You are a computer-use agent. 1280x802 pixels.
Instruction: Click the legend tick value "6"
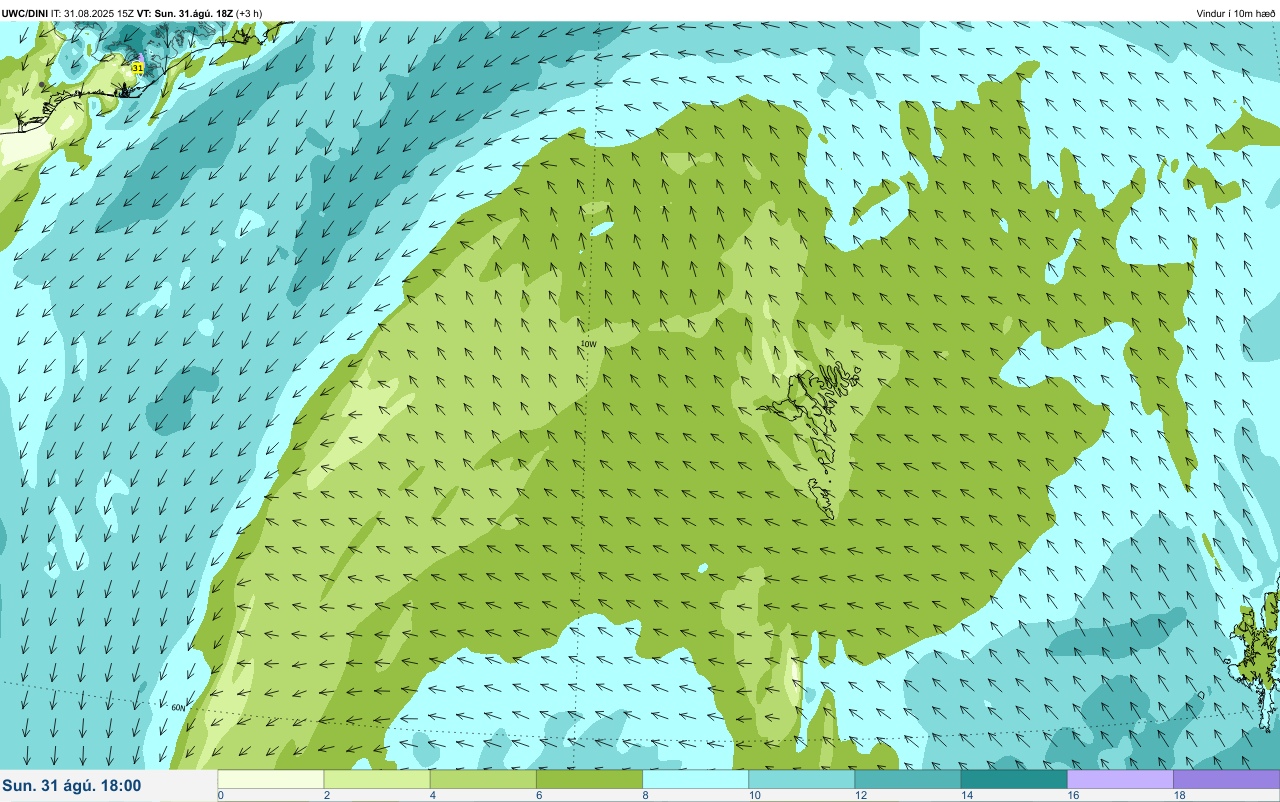[x=540, y=795]
